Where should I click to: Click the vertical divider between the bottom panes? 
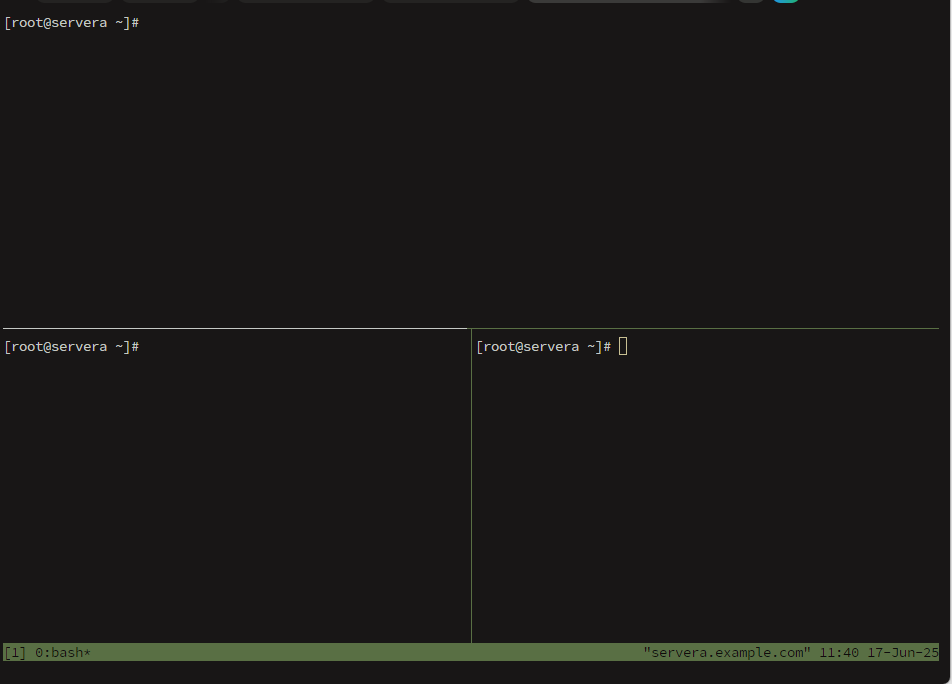(x=471, y=486)
